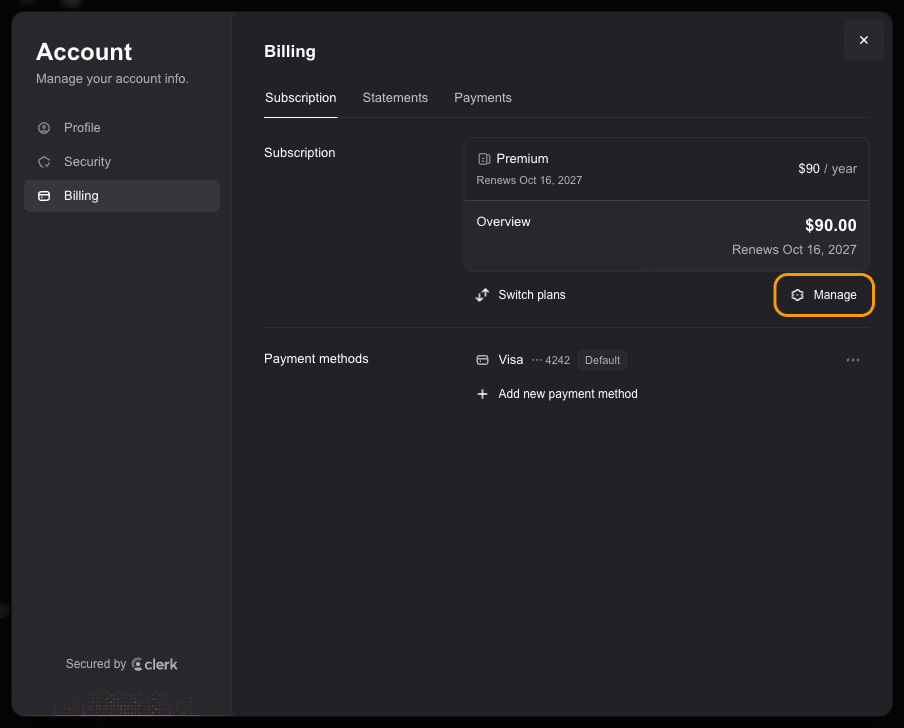904x728 pixels.
Task: Click the Billing card icon in sidebar
Action: (44, 195)
